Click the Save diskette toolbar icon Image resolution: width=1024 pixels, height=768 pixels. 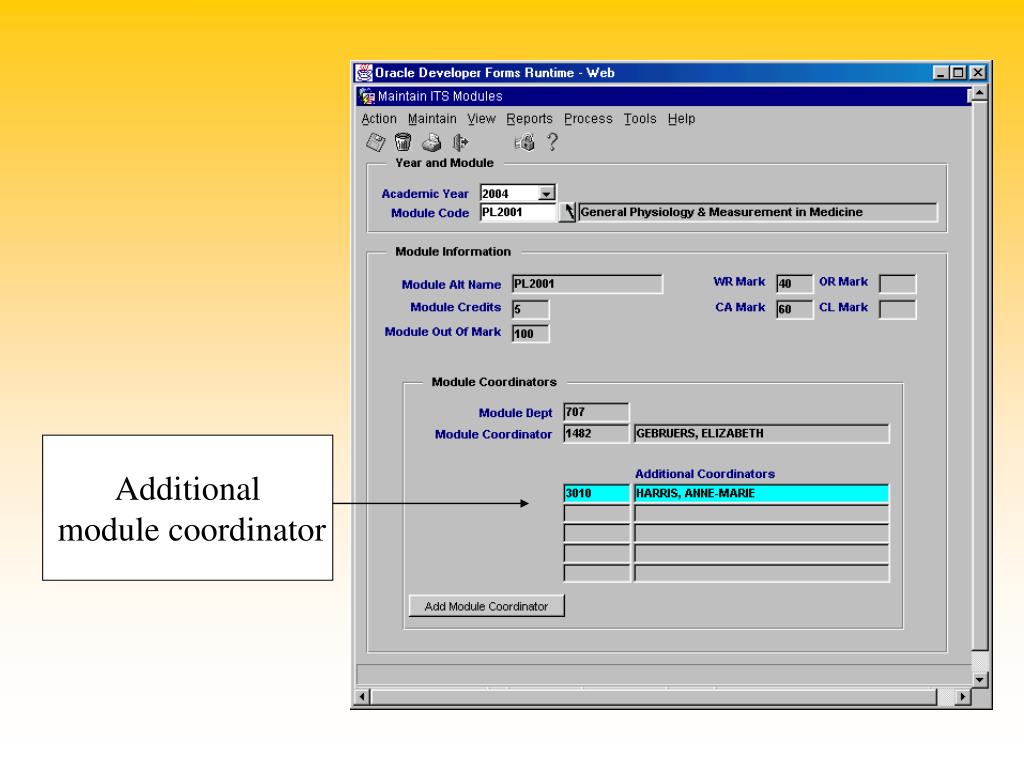376,142
